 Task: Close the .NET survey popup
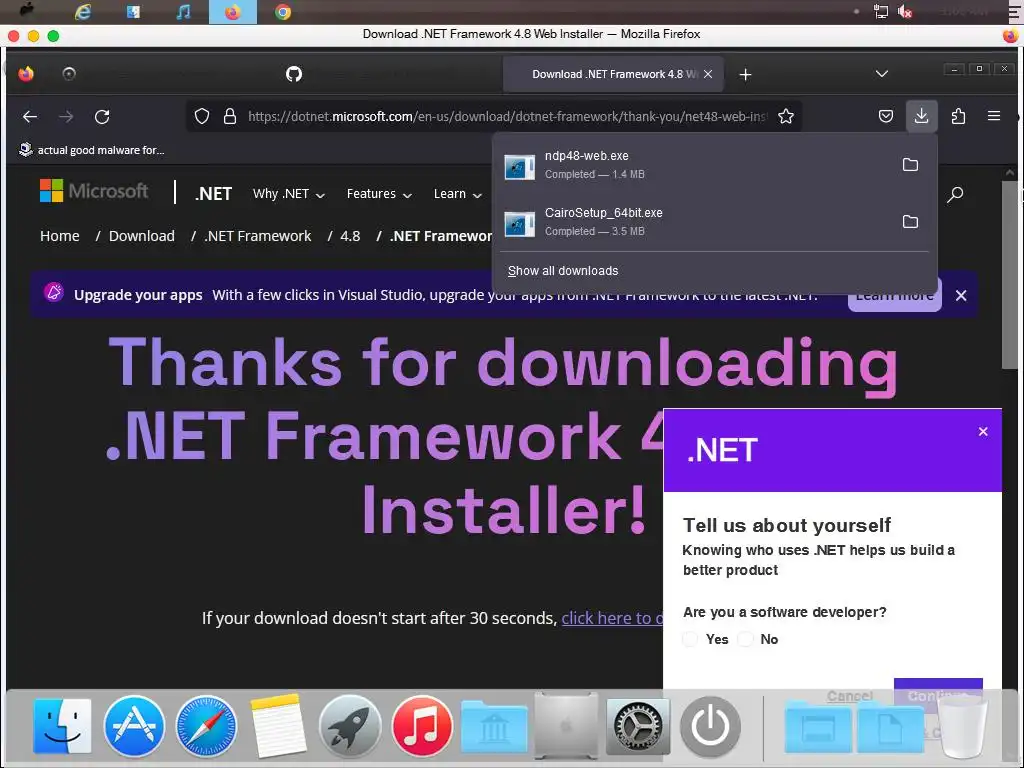[983, 432]
